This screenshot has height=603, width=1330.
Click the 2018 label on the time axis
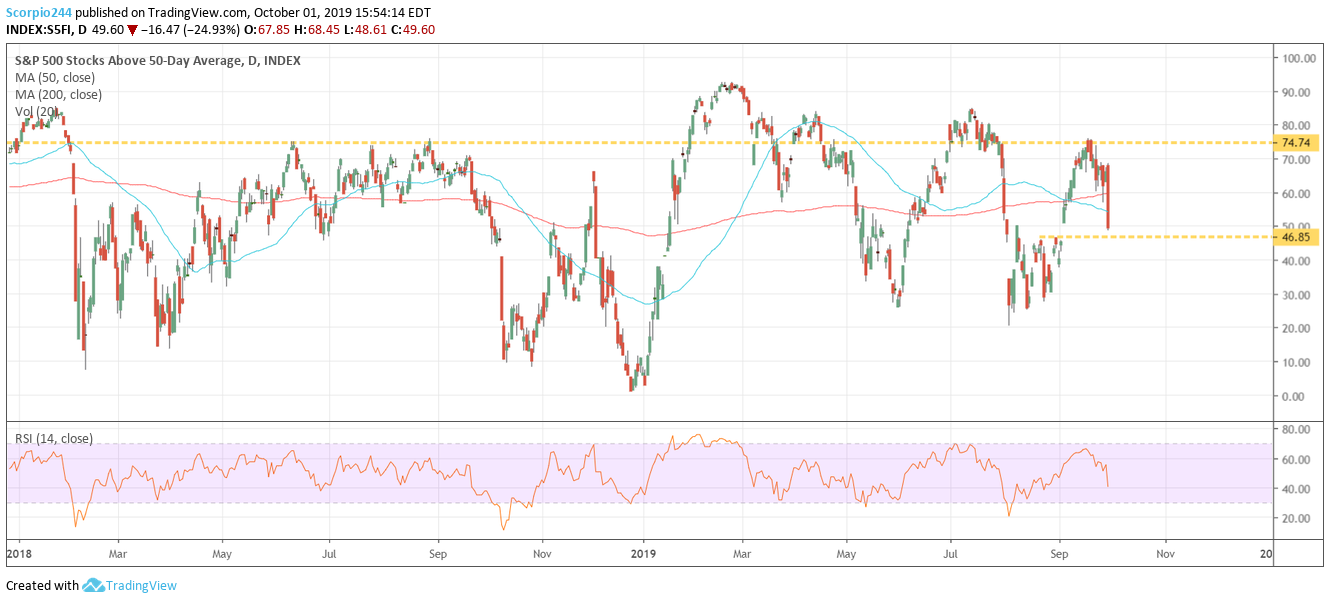point(18,552)
